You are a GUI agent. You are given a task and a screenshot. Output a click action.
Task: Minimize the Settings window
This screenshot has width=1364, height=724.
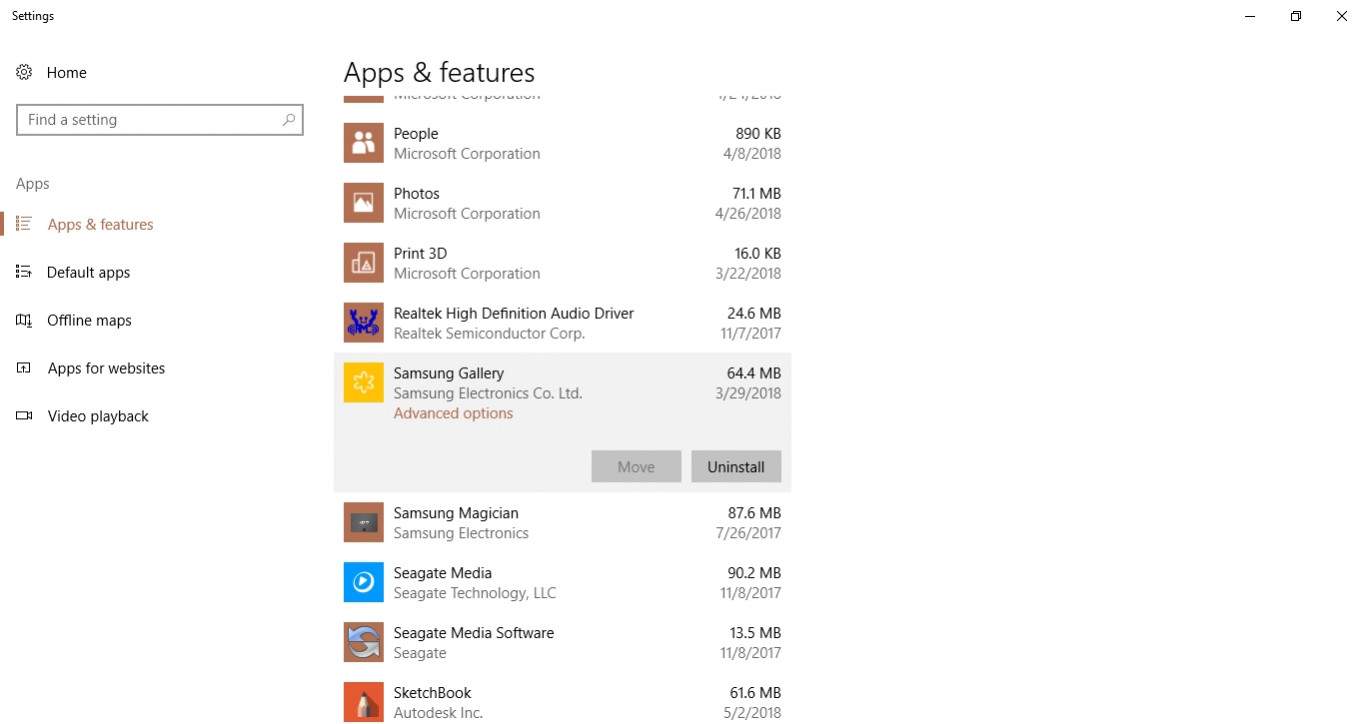(1250, 16)
